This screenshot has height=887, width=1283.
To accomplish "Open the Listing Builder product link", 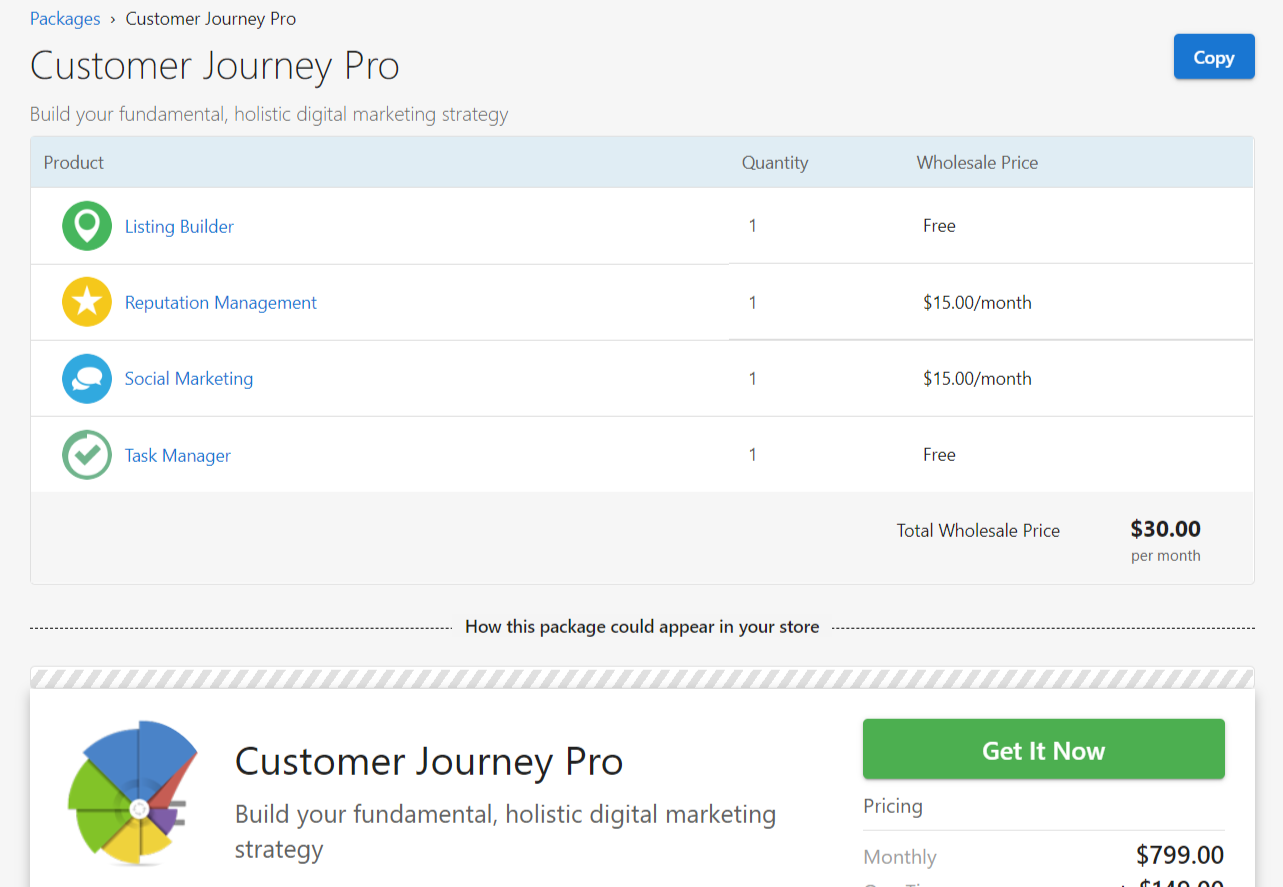I will pos(179,226).
